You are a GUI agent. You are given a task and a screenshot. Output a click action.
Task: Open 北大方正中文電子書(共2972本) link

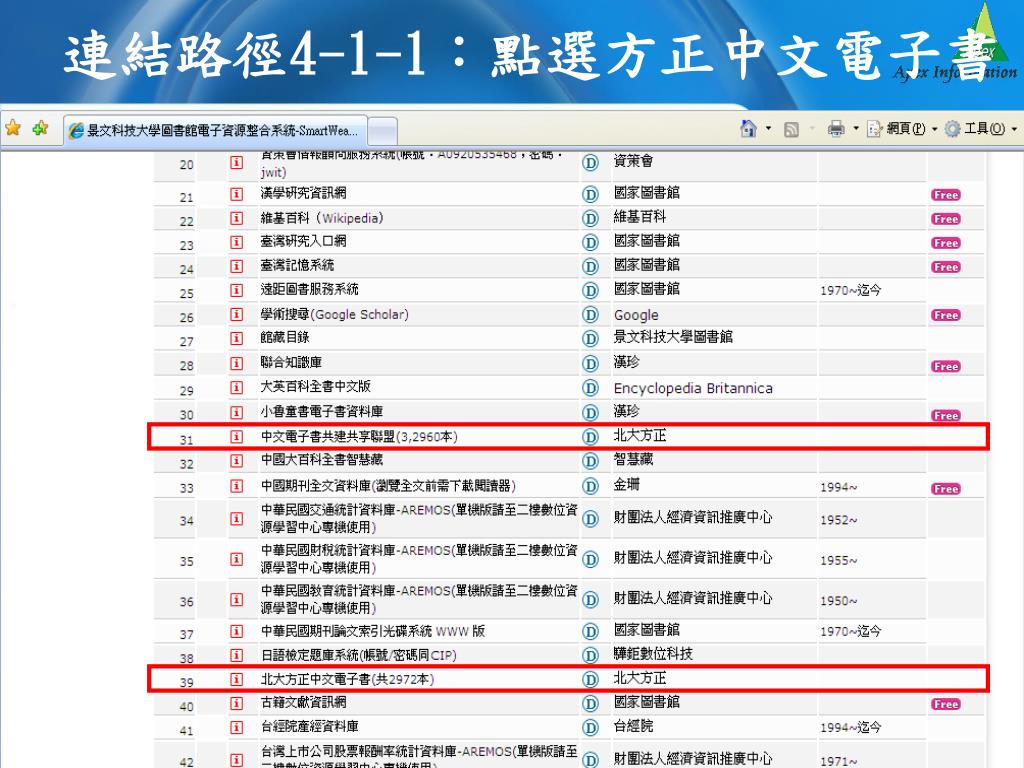tap(347, 679)
